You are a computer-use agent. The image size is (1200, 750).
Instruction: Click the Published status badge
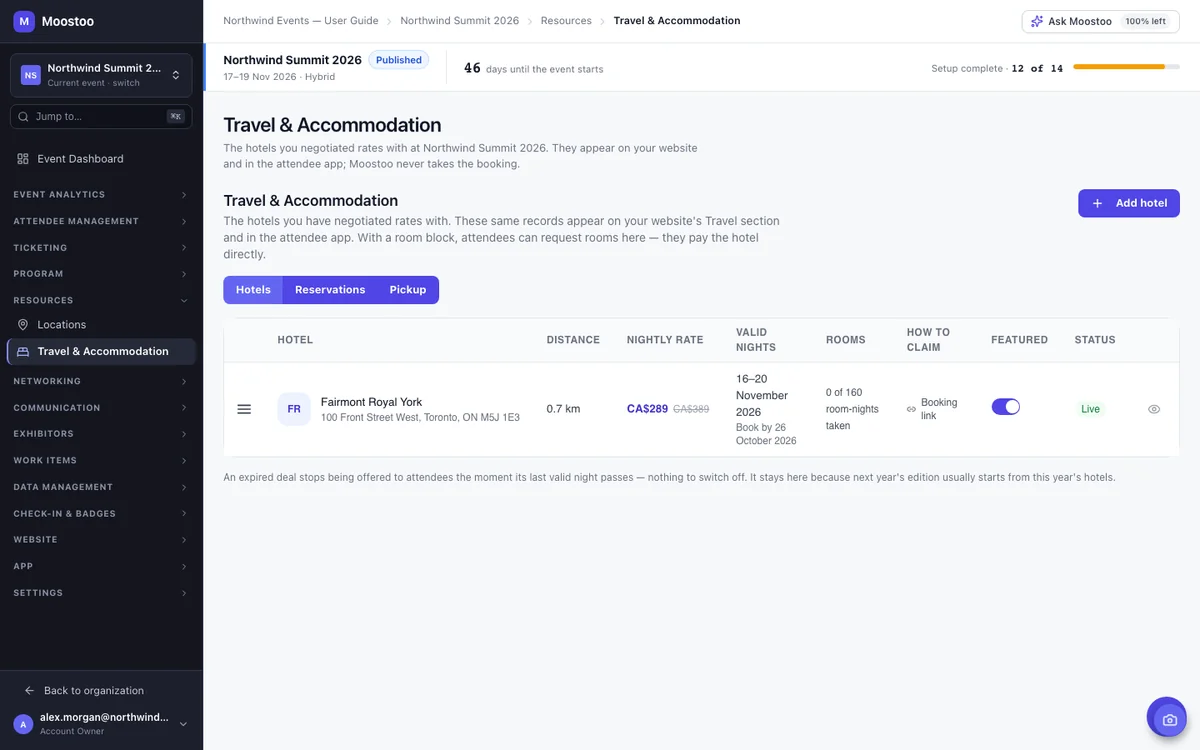click(399, 60)
